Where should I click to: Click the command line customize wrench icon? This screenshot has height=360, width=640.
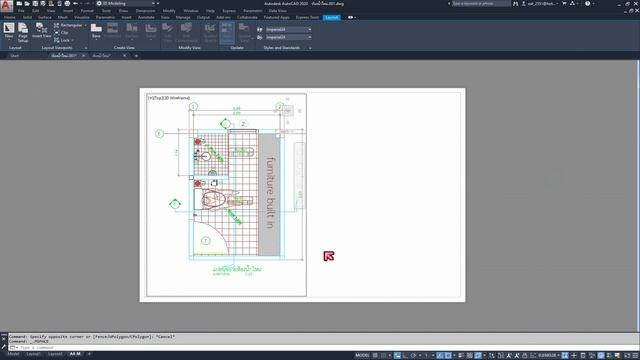click(x=4, y=347)
